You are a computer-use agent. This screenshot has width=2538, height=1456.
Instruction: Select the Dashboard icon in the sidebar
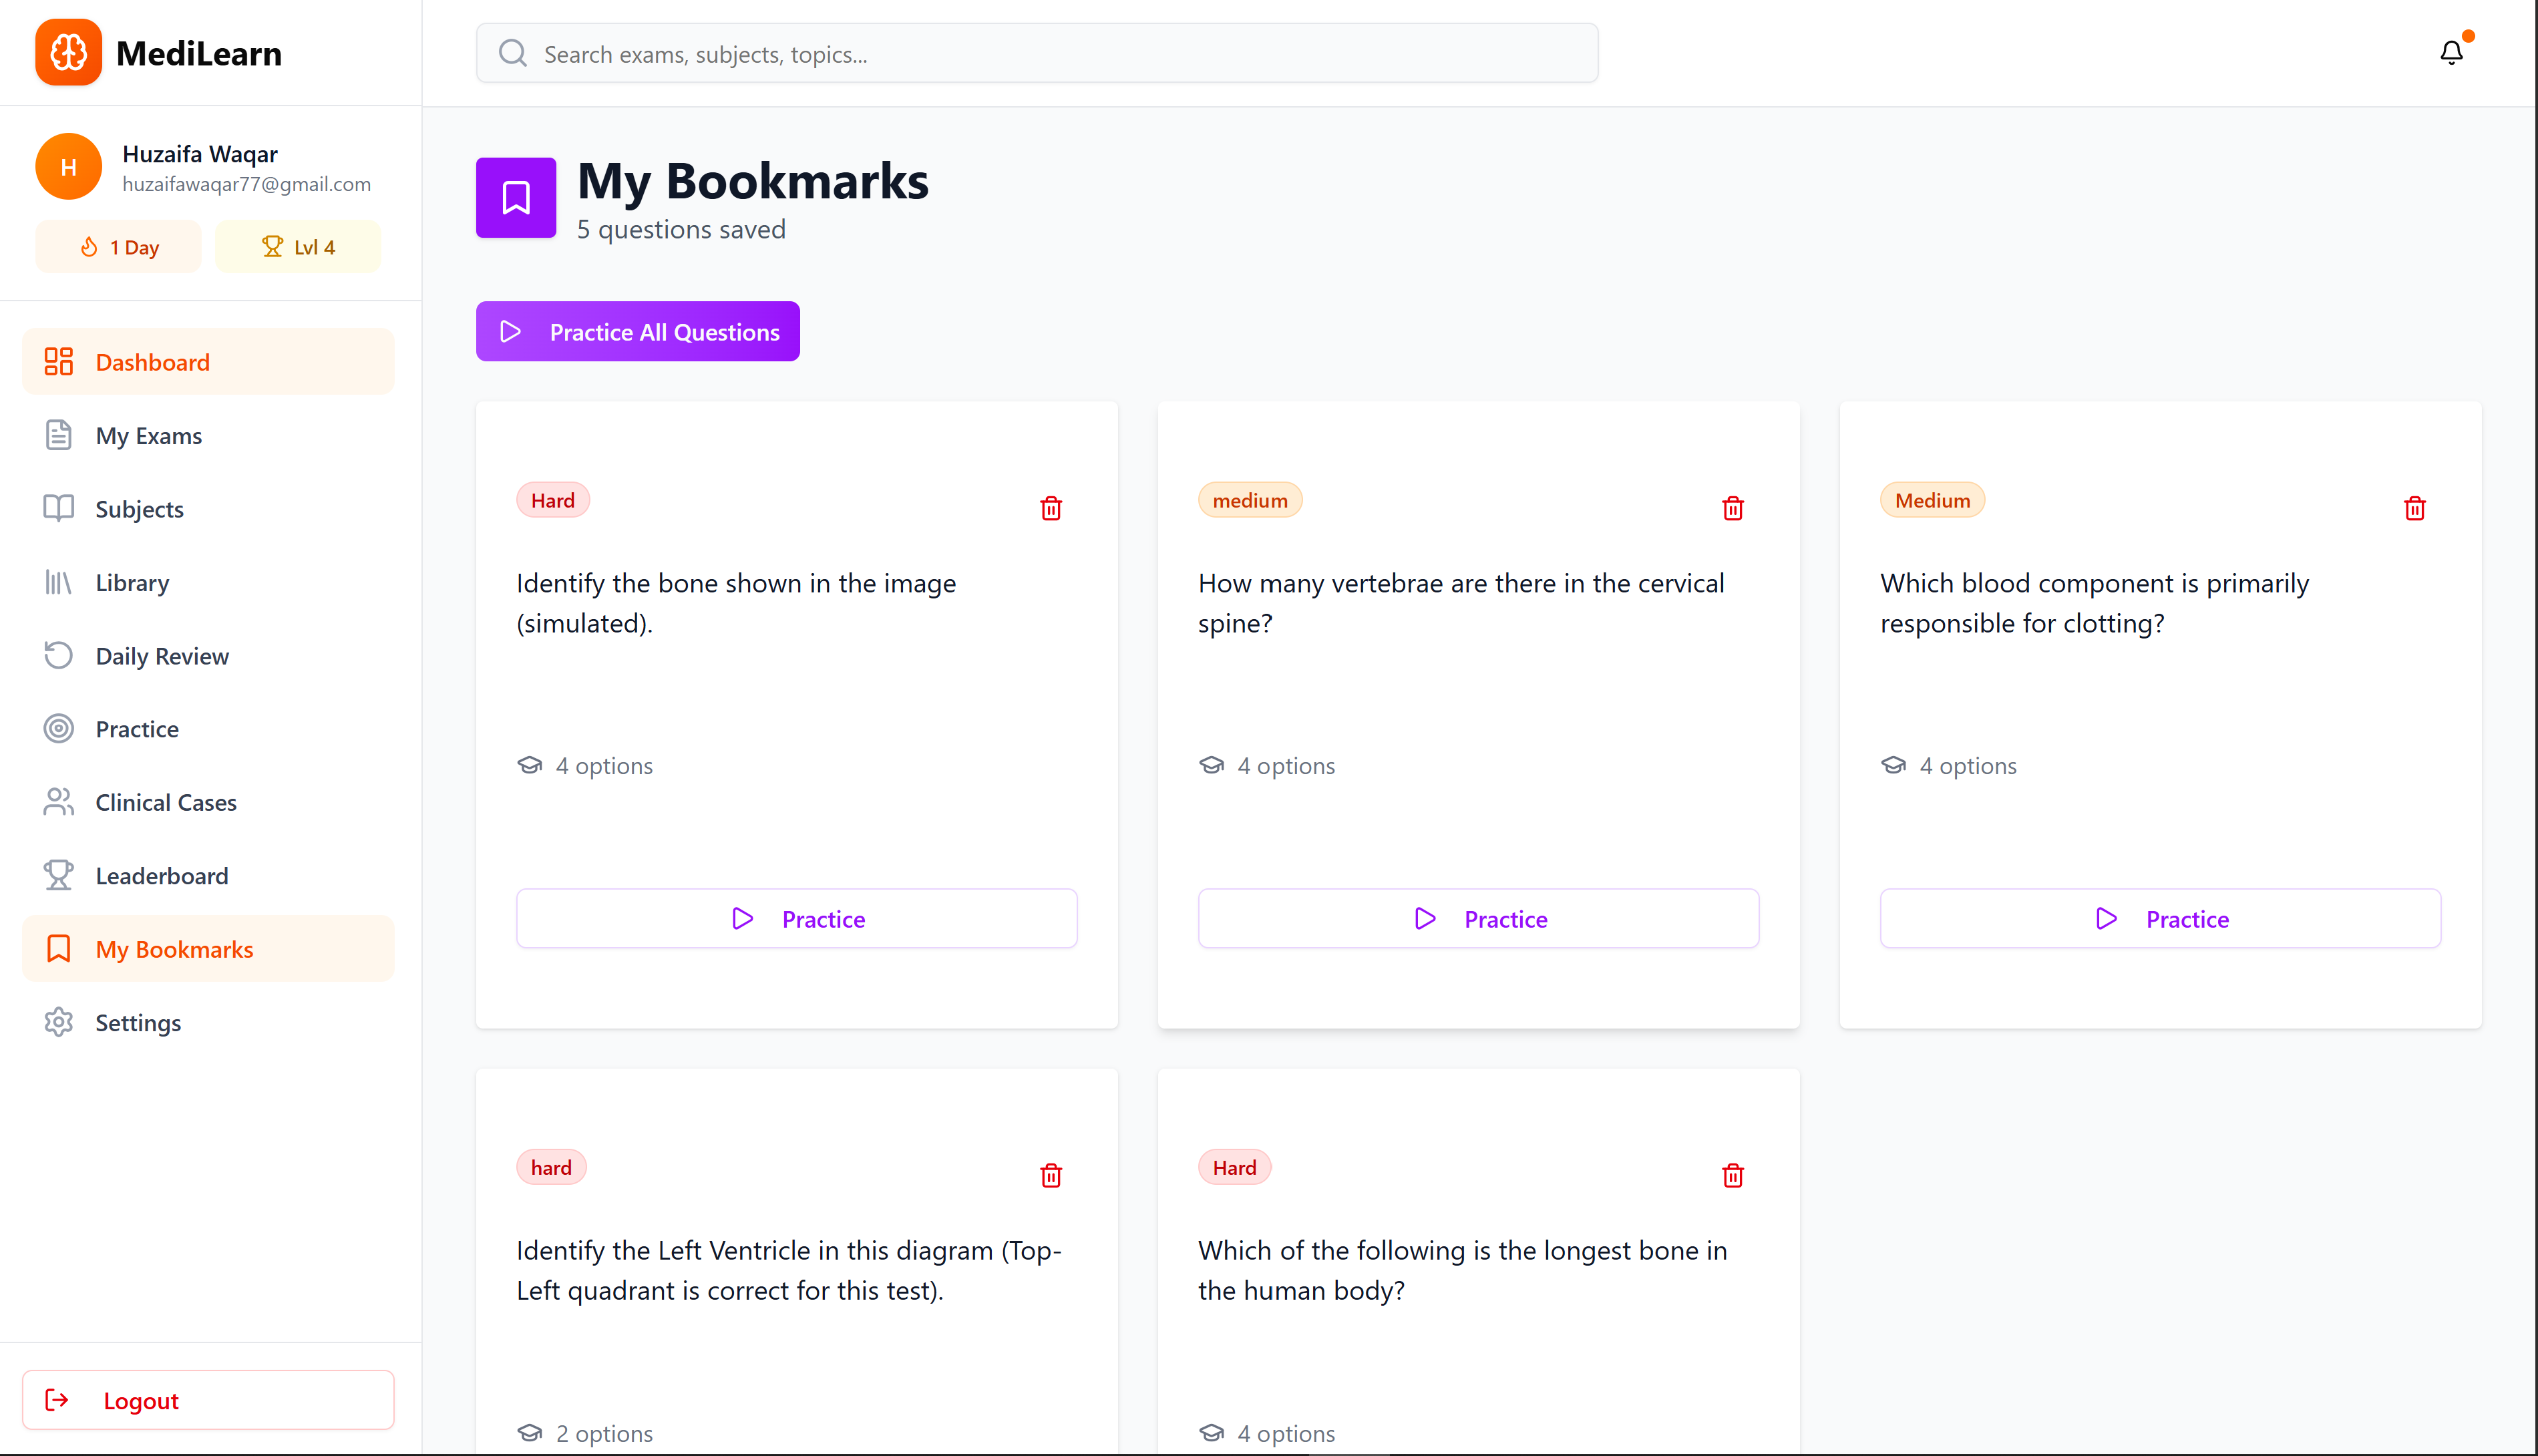[59, 361]
